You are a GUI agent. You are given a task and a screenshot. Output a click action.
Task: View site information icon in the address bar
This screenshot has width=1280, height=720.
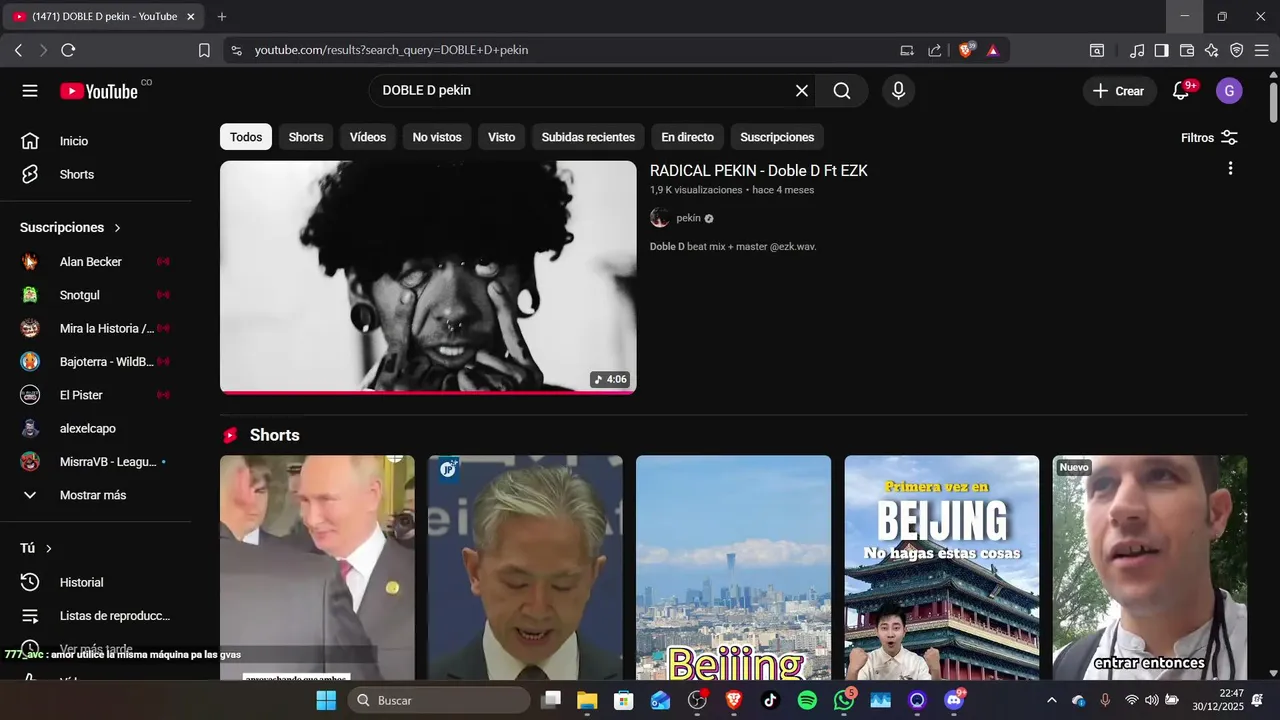point(236,50)
